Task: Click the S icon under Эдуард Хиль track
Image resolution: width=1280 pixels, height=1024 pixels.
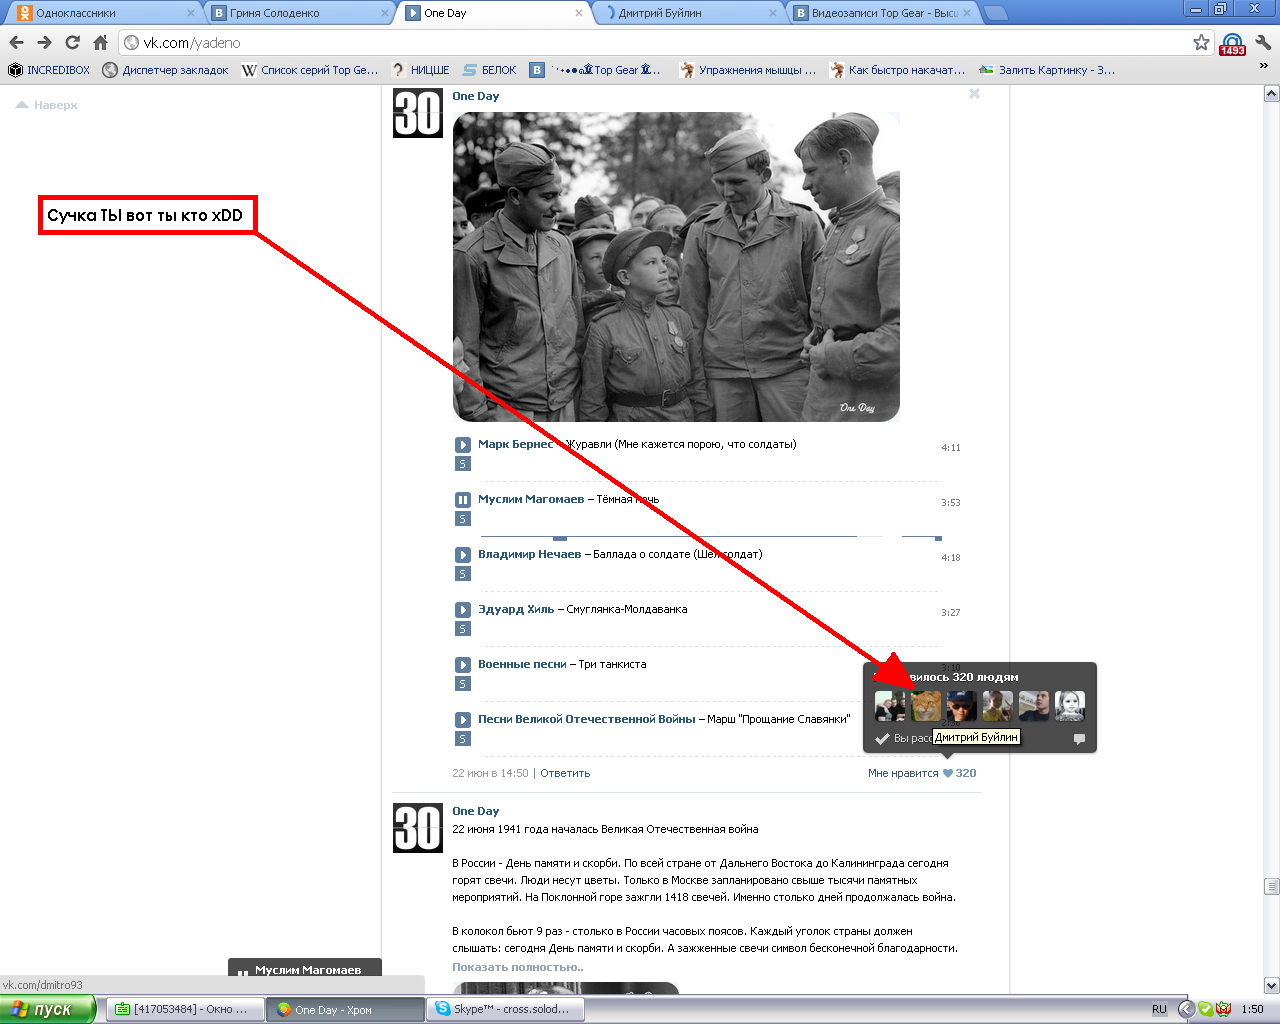Action: (462, 629)
